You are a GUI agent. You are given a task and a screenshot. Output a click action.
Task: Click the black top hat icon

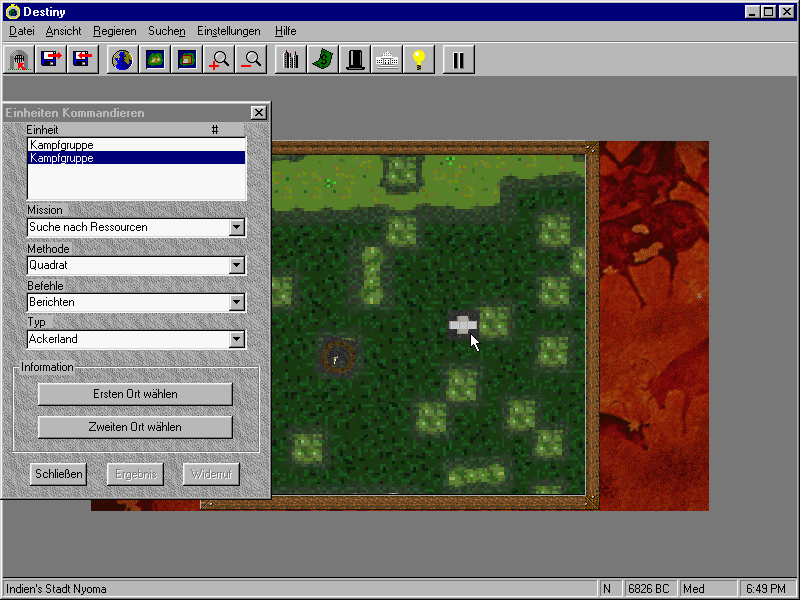(355, 60)
